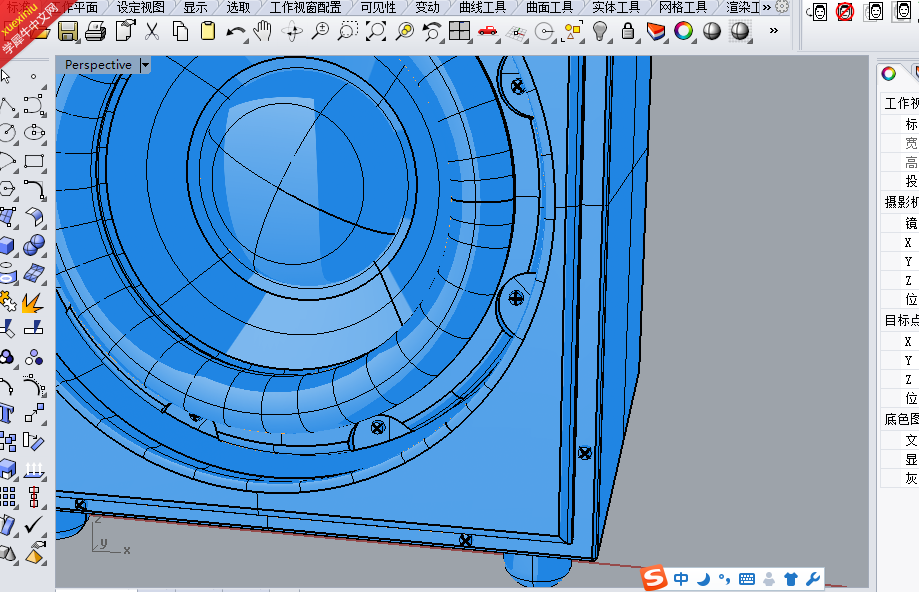Screen dimensions: 919x592
Task: Open the Sogou wrench settings icon
Action: pyautogui.click(x=813, y=579)
